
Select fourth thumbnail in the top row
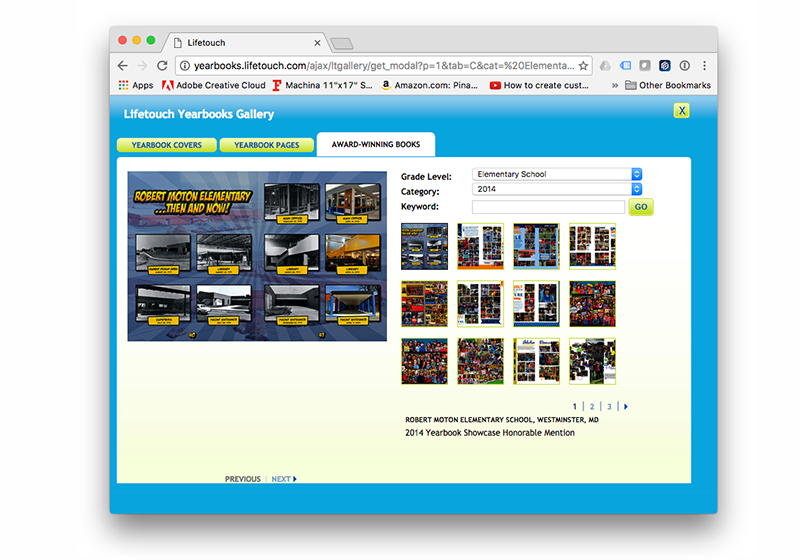[x=592, y=246]
